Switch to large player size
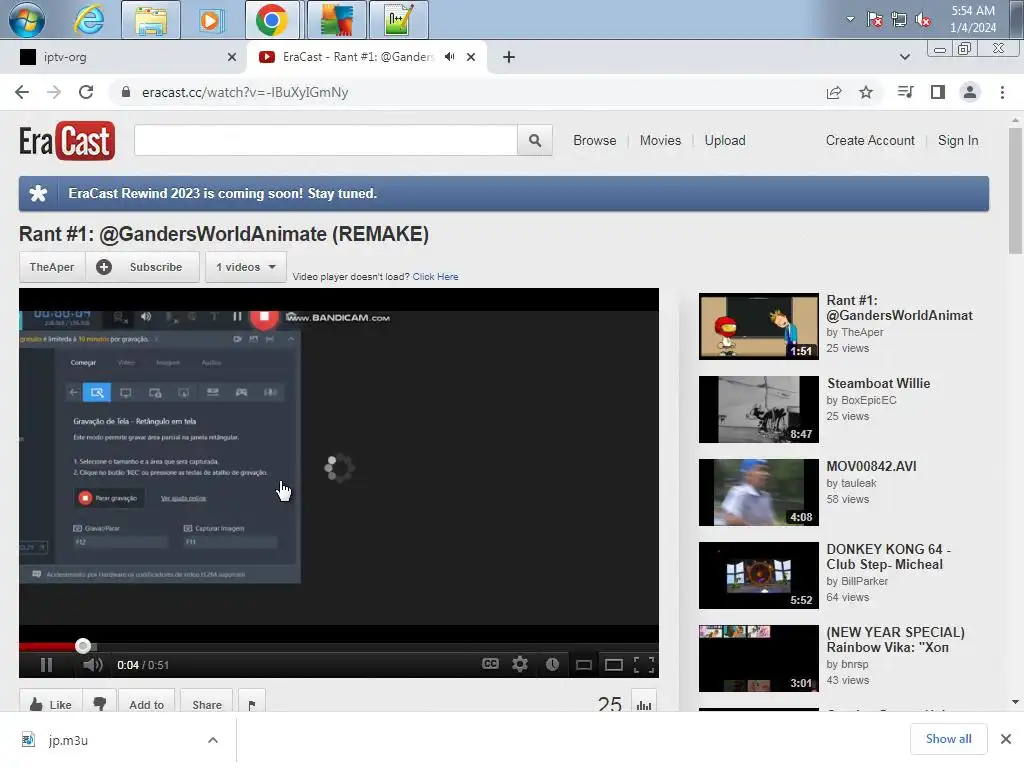Image resolution: width=1024 pixels, height=768 pixels. 614,665
